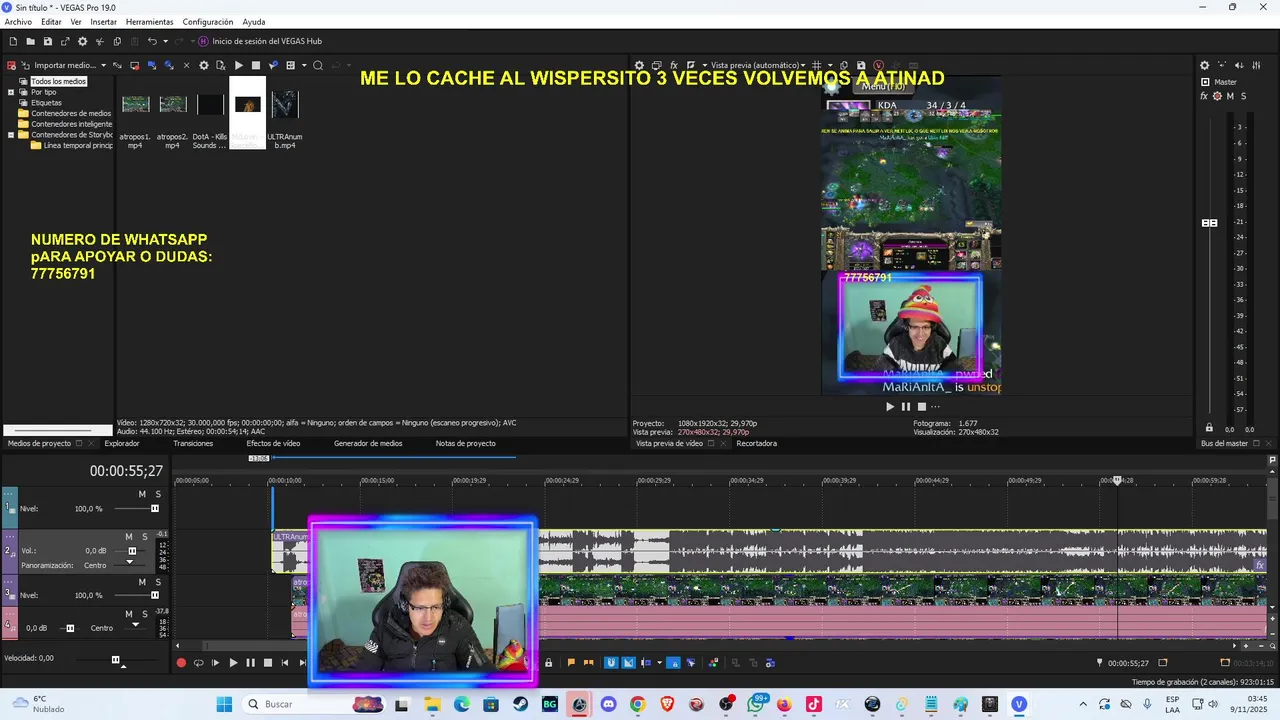The width and height of the screenshot is (1280, 720).
Task: Adjust the Master bus volume fader
Action: point(1209,223)
